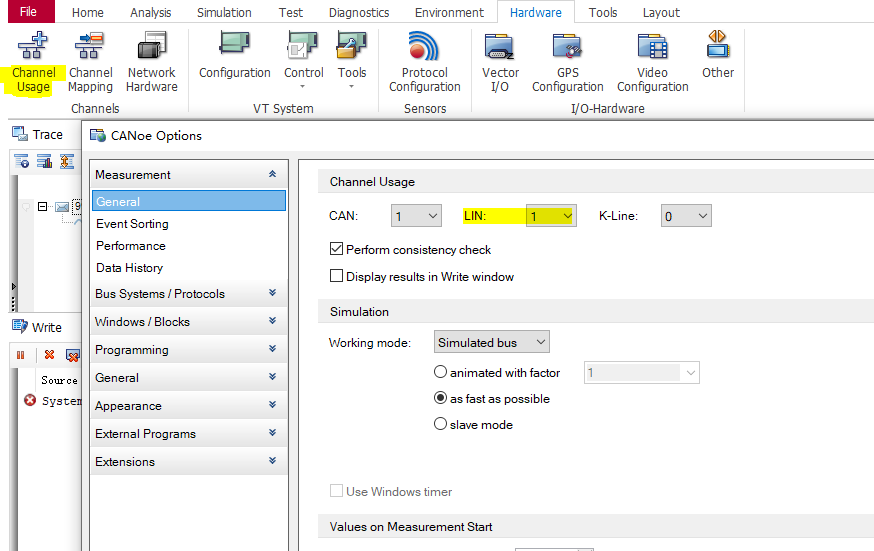Click the System error icon in Write window
874x551 pixels.
[30, 400]
